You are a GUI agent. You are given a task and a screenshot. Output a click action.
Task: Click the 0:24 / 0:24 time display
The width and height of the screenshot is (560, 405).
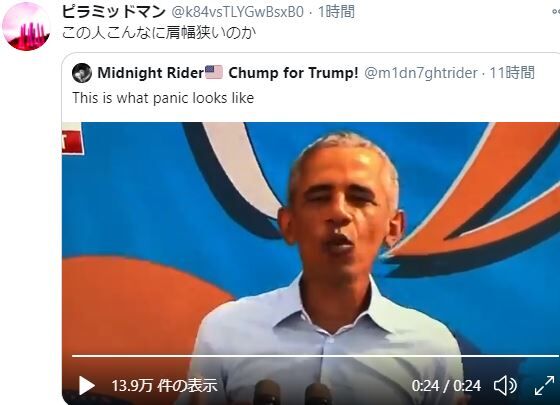pos(446,386)
